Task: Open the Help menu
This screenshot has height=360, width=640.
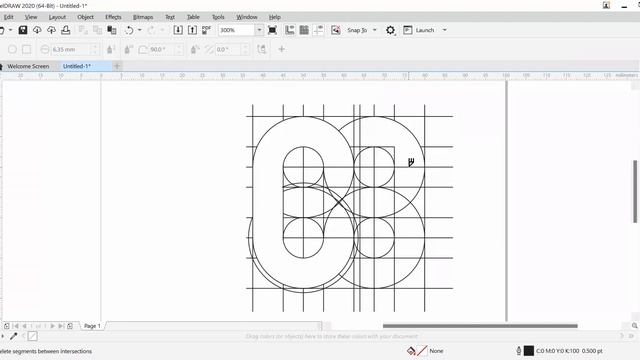Action: [274, 17]
